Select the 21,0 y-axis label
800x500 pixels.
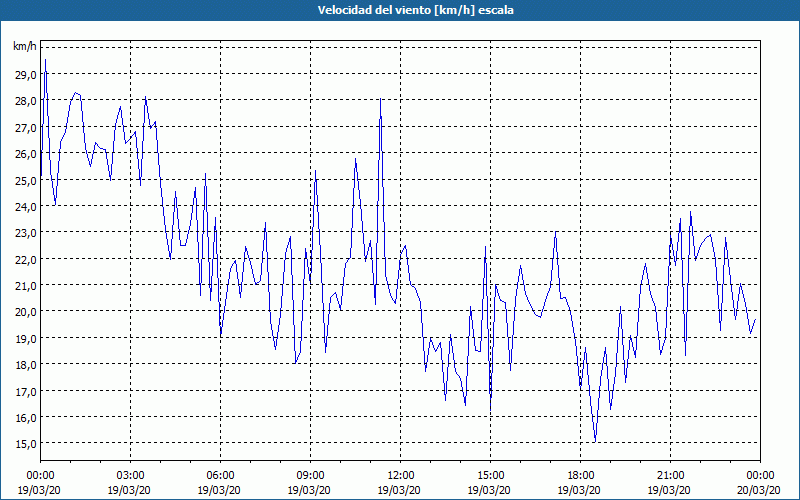(x=26, y=286)
